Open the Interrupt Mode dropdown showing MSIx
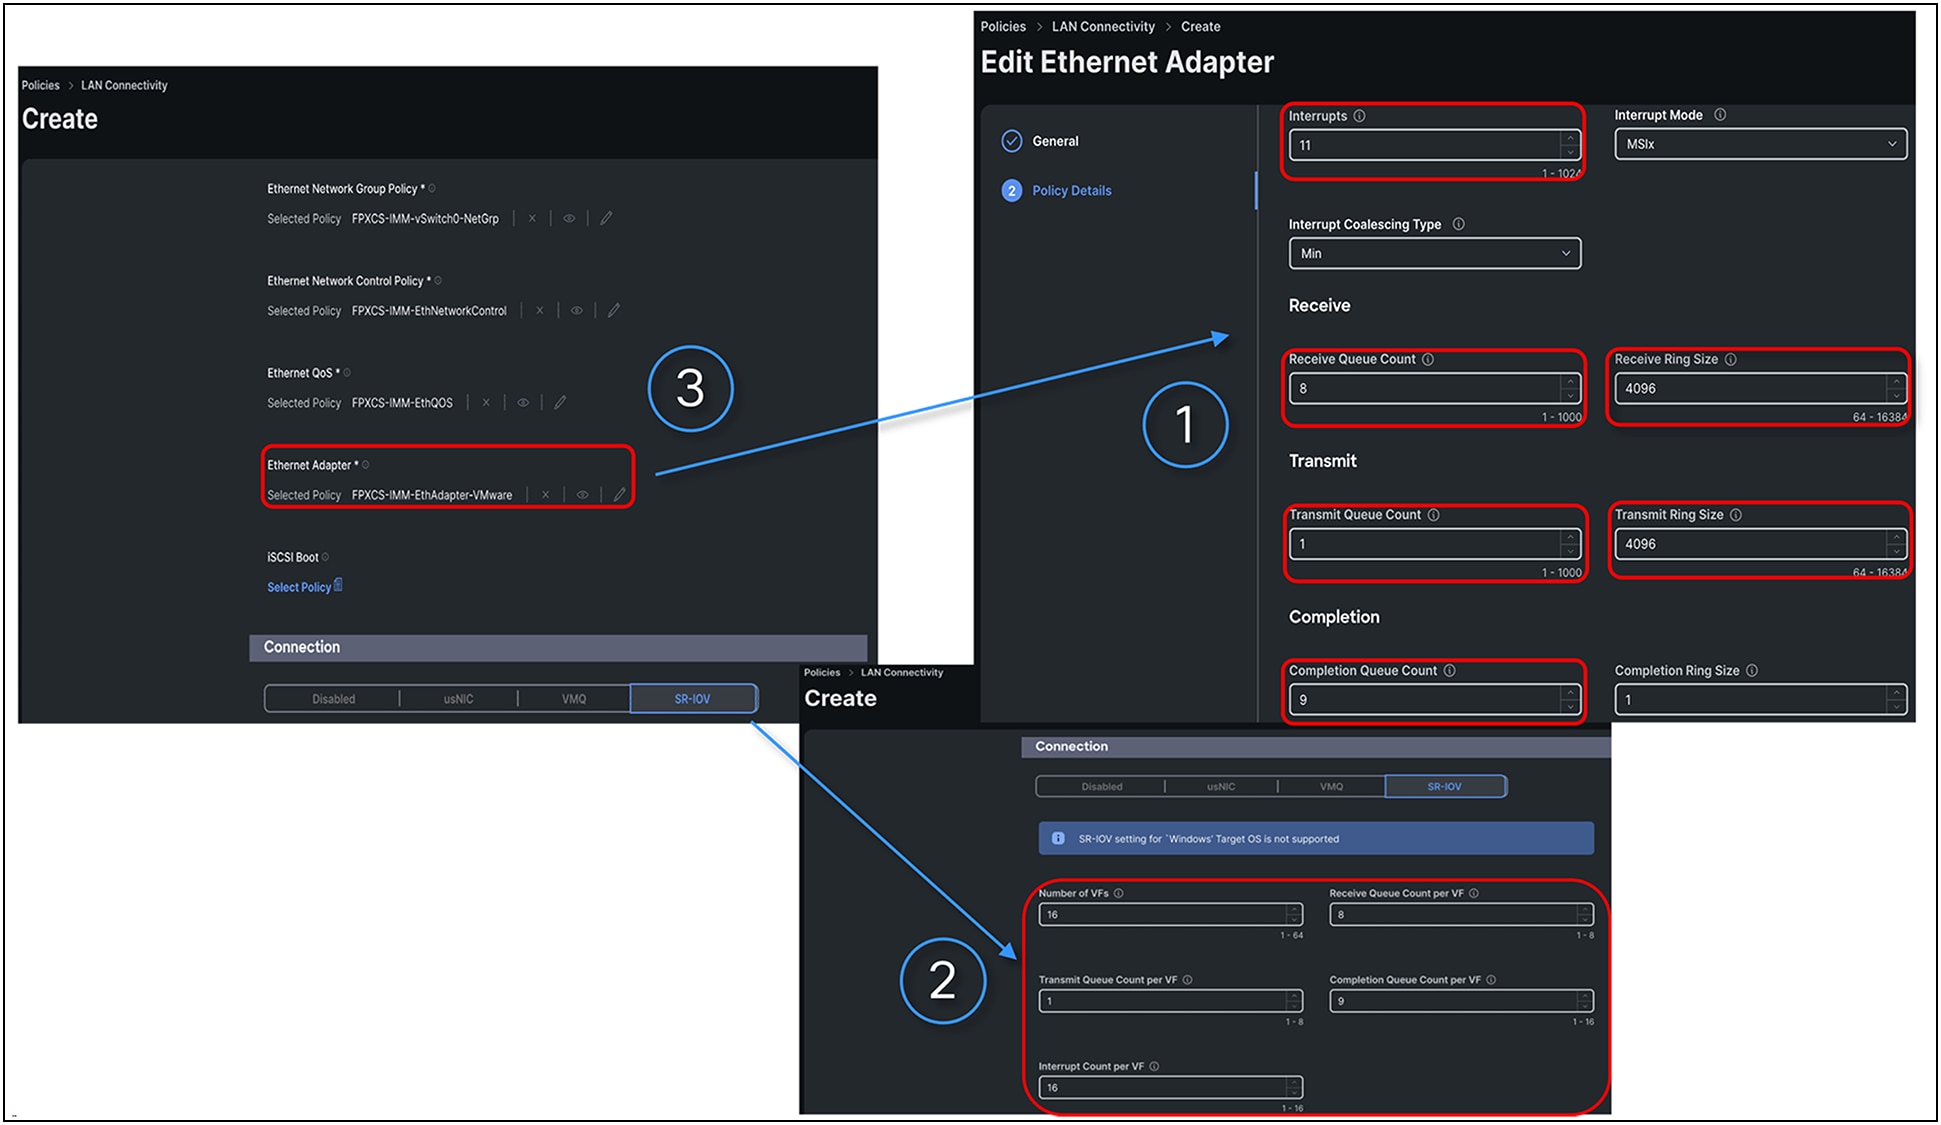 point(1760,144)
